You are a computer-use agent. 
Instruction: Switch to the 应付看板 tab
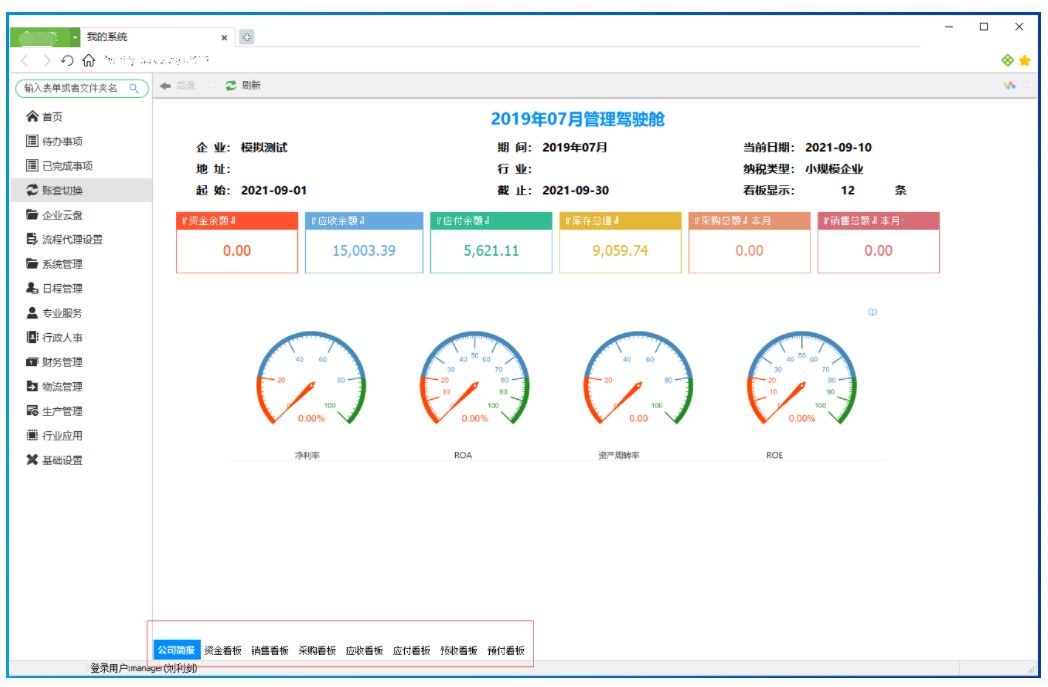point(412,650)
